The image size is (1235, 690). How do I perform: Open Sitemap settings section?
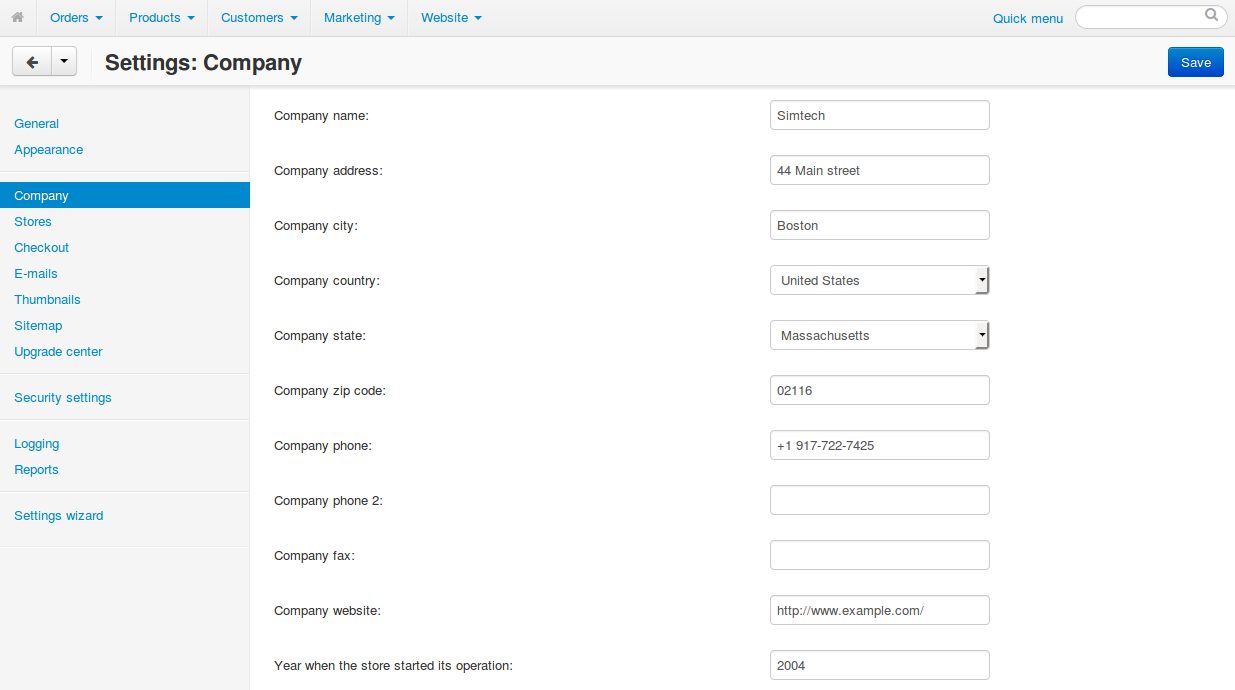(38, 326)
